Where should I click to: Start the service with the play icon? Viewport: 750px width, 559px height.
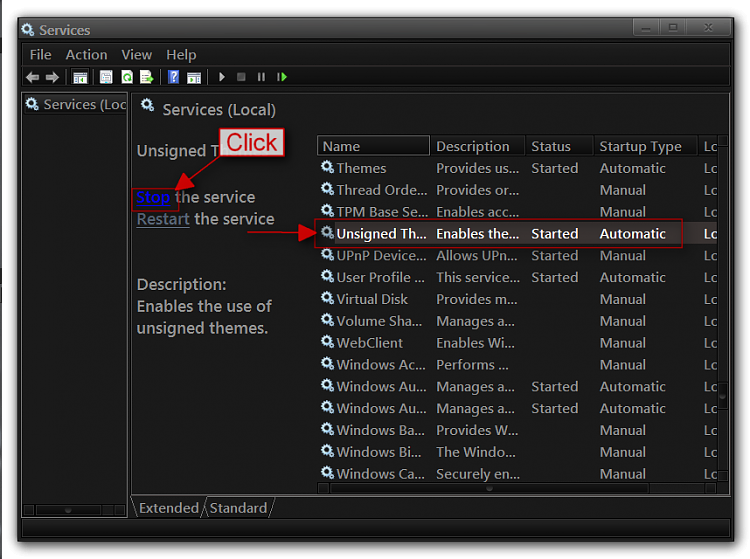coord(221,77)
